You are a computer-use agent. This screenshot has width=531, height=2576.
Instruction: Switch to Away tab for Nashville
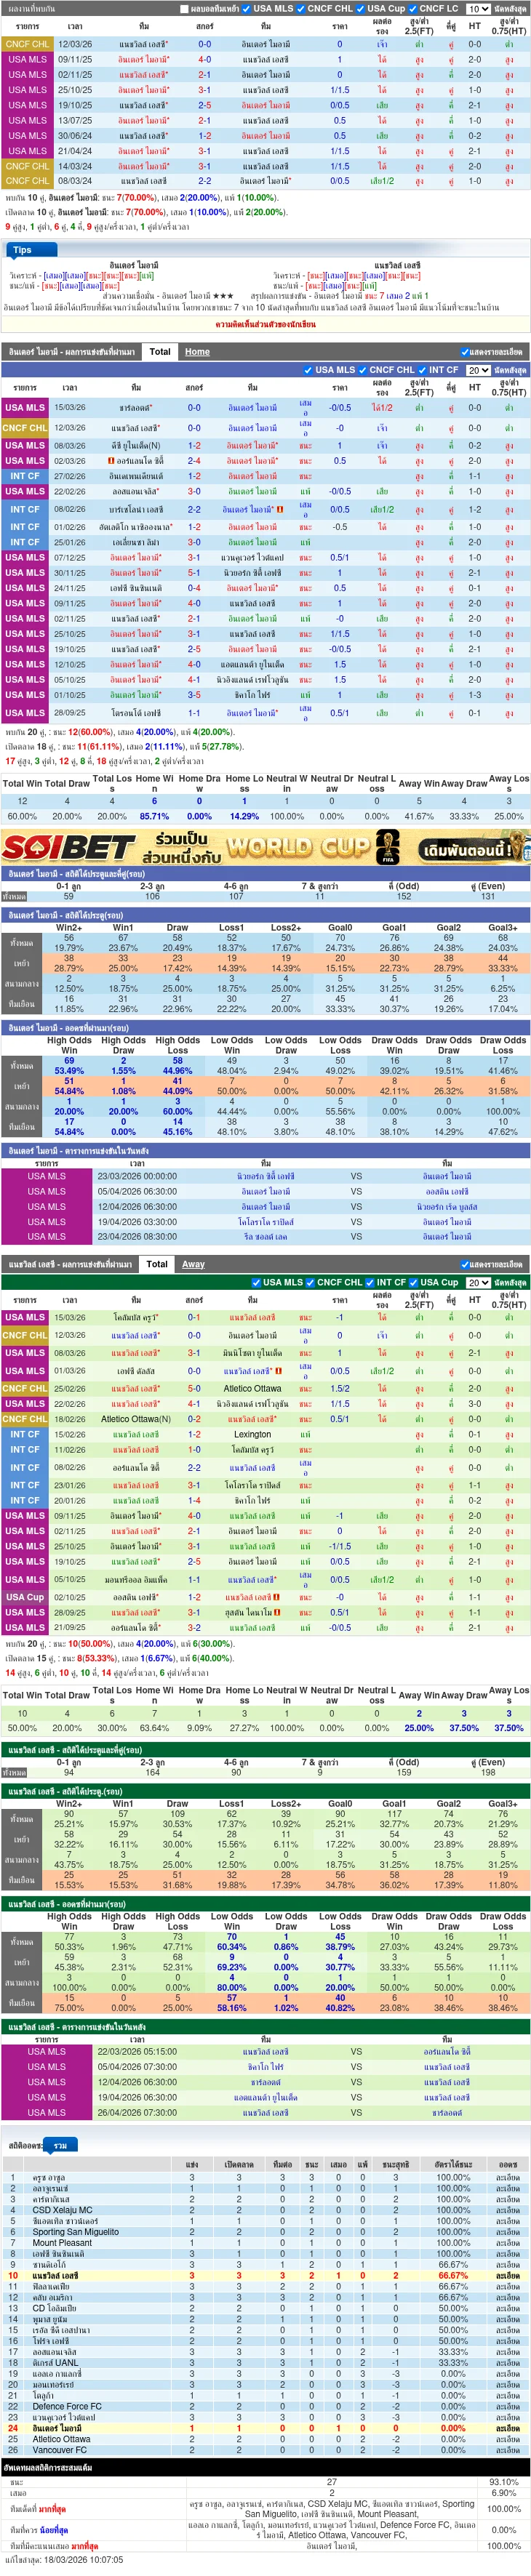193,1264
